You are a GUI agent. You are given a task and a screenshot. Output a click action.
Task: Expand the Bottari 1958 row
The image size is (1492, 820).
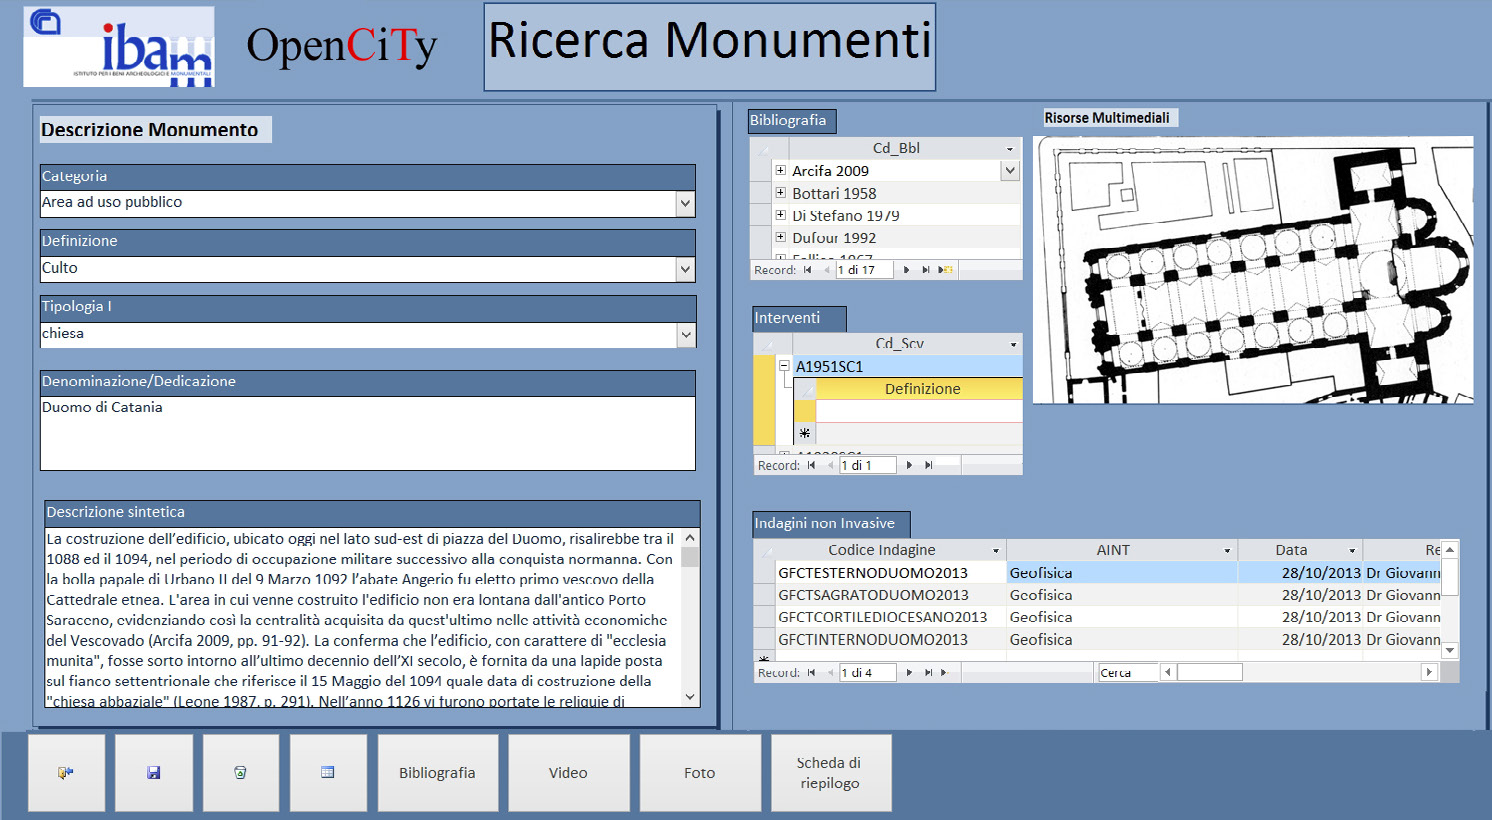pyautogui.click(x=781, y=192)
